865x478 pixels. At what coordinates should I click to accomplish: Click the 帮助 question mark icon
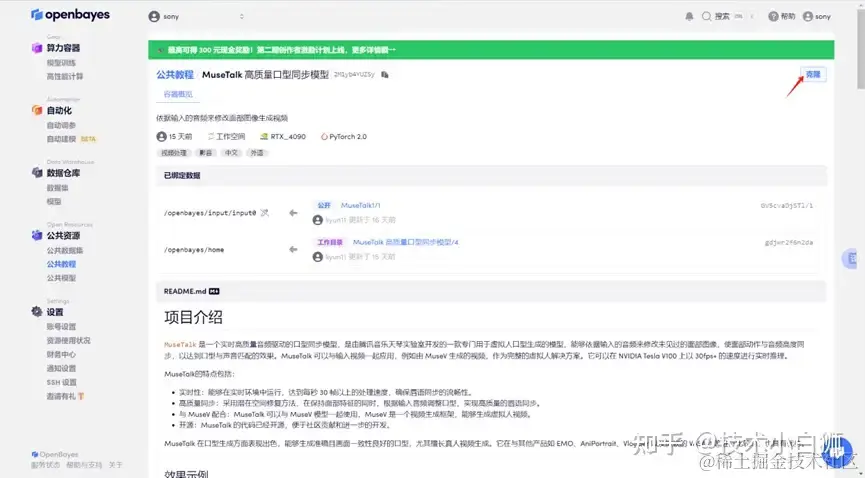pos(773,17)
